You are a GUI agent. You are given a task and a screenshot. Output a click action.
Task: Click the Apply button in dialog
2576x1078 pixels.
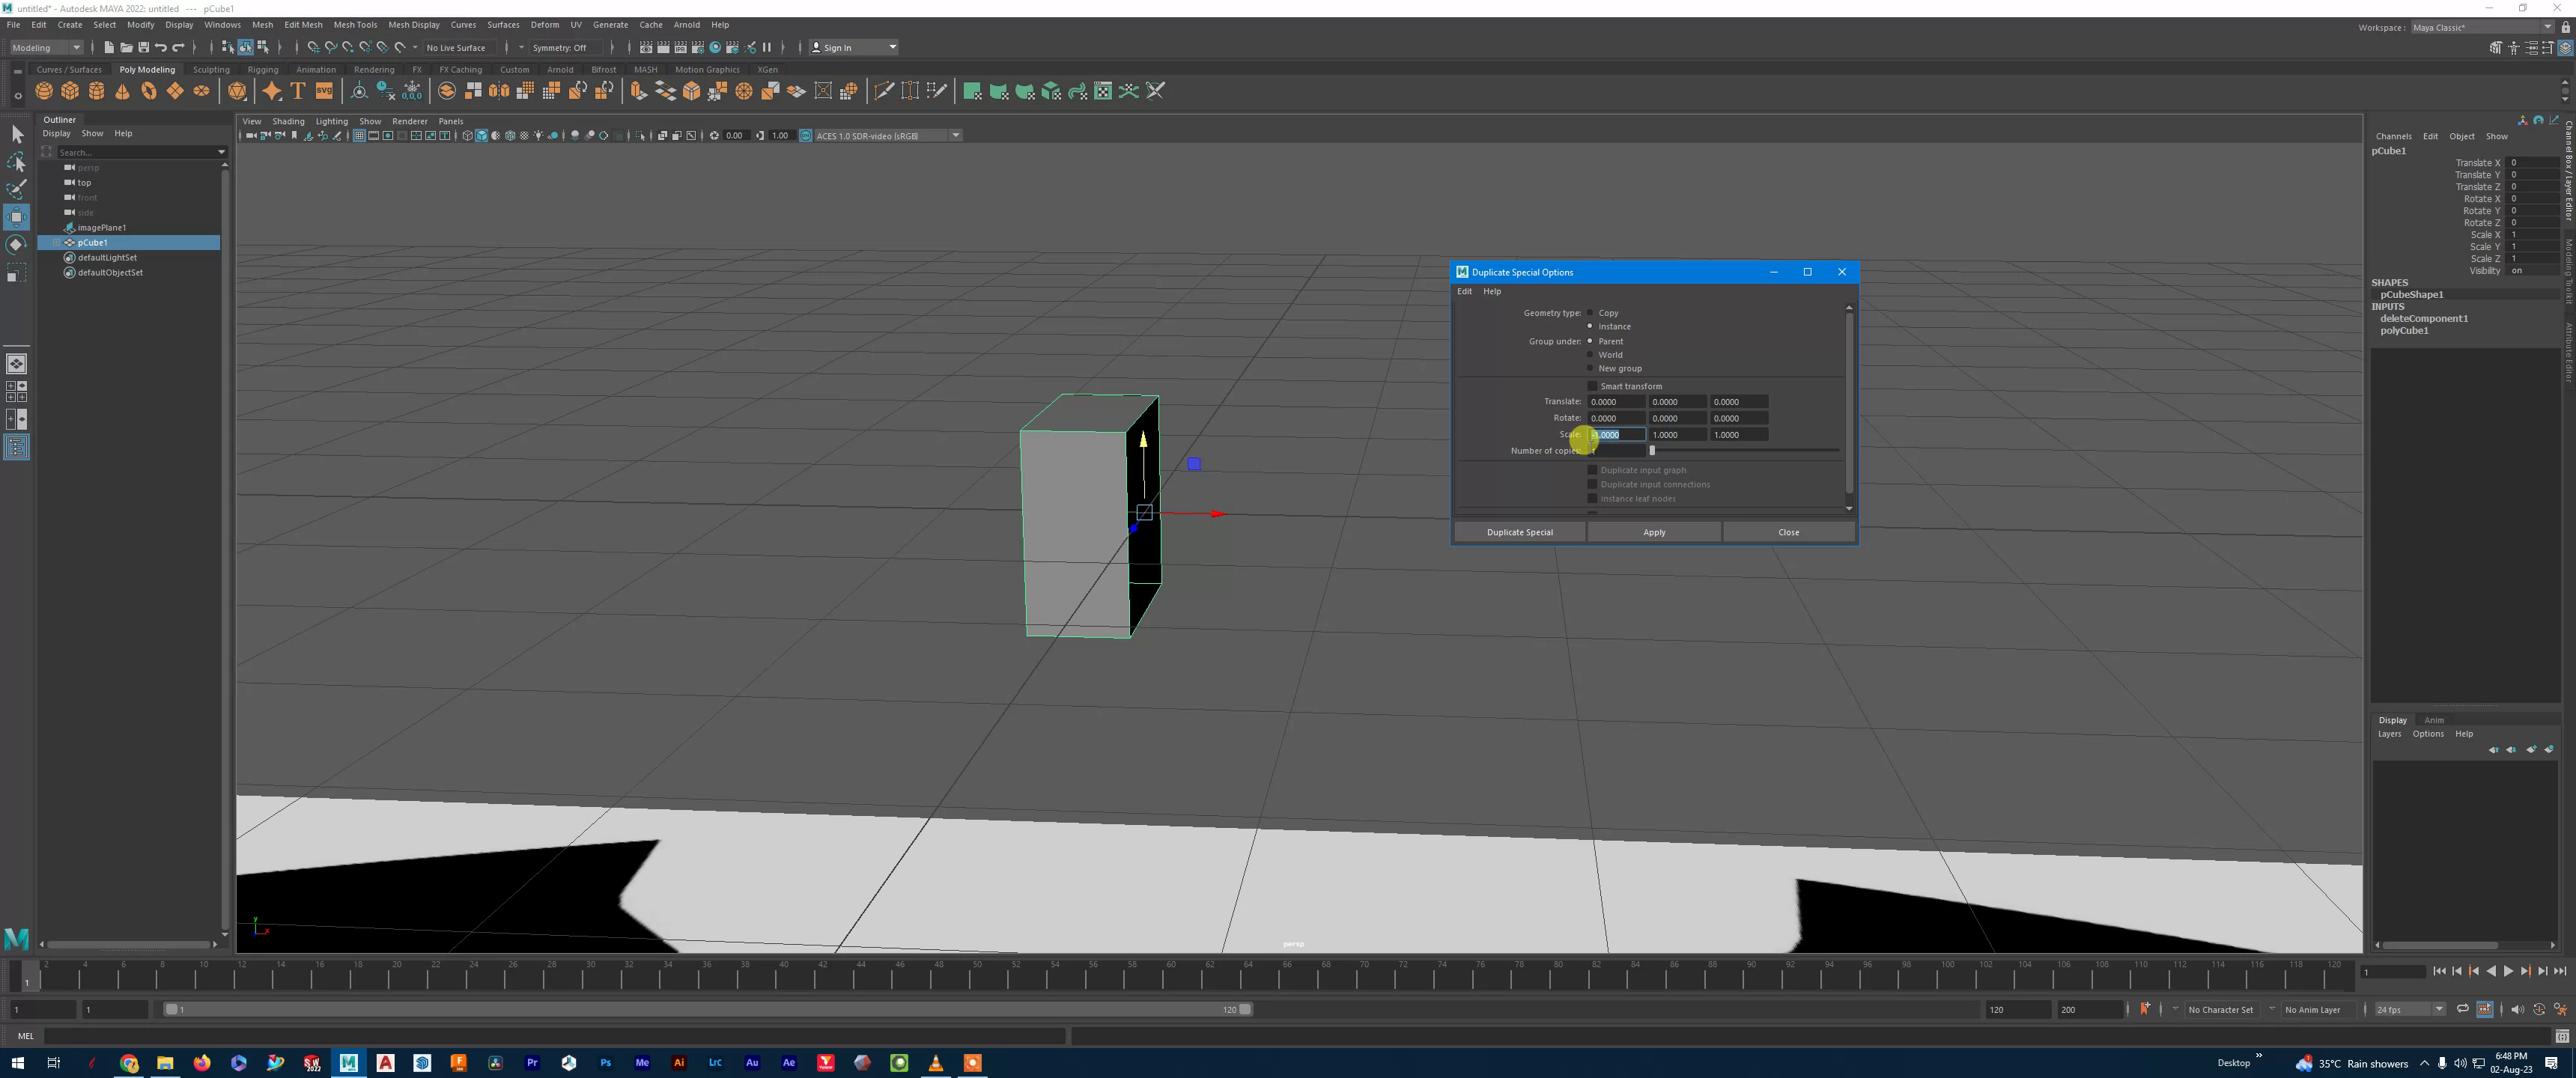(x=1654, y=532)
